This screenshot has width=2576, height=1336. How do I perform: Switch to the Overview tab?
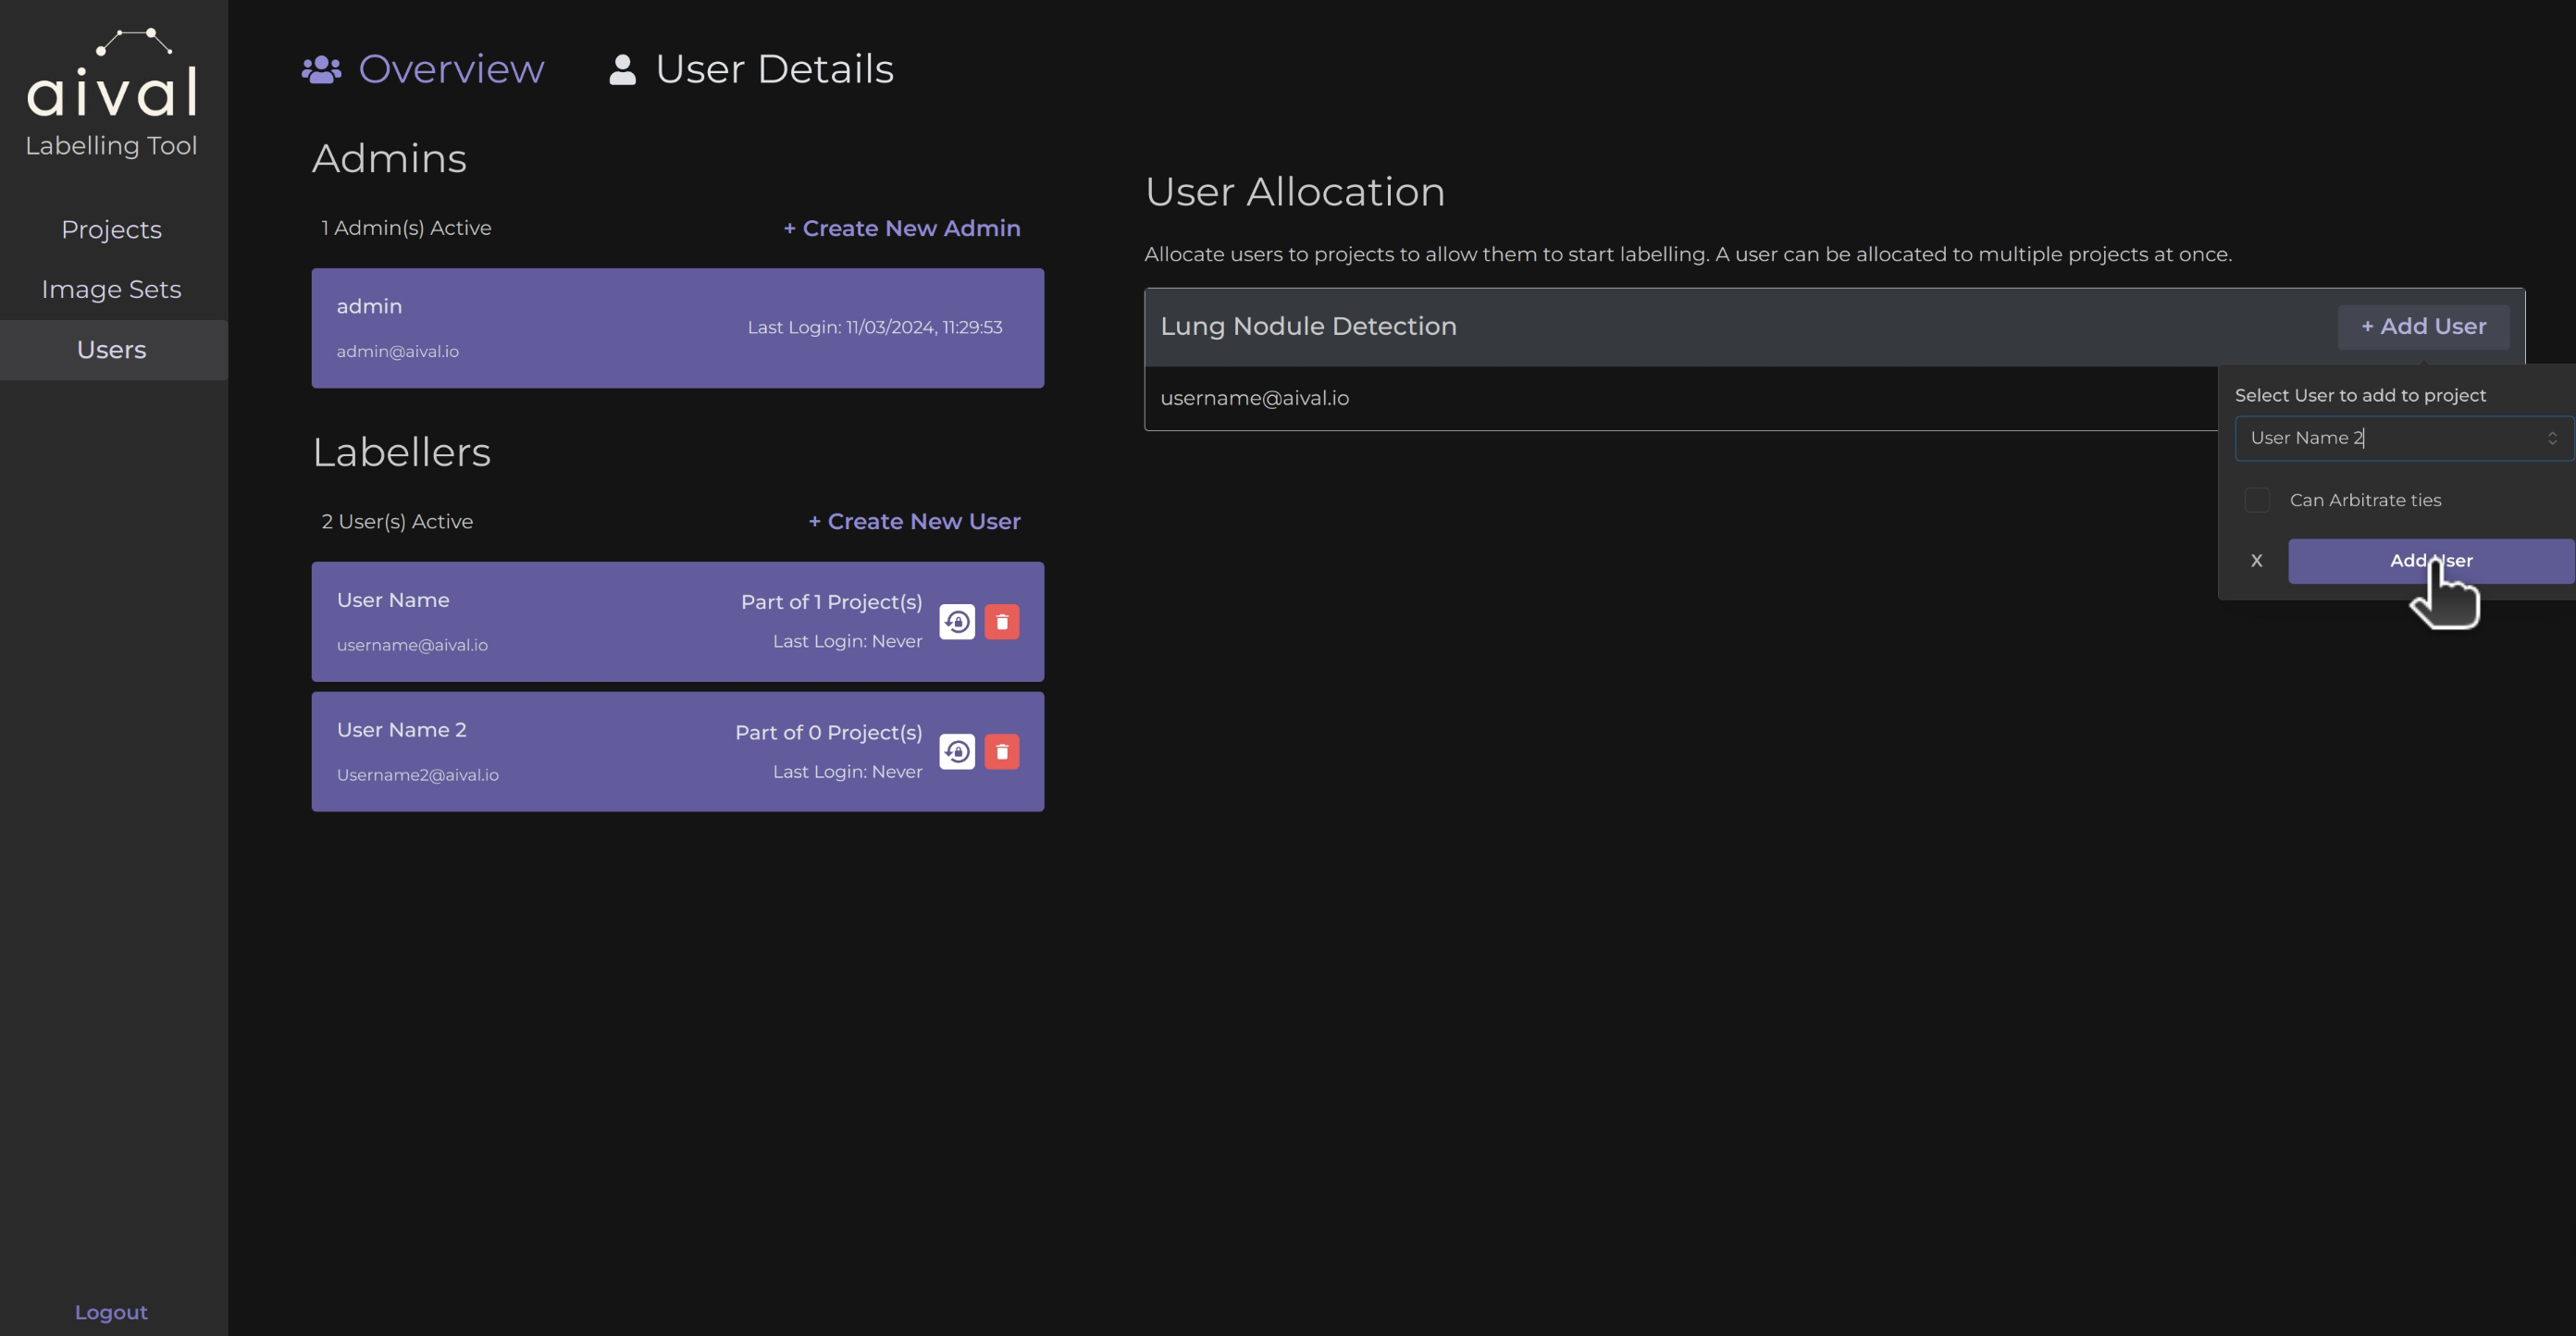423,69
